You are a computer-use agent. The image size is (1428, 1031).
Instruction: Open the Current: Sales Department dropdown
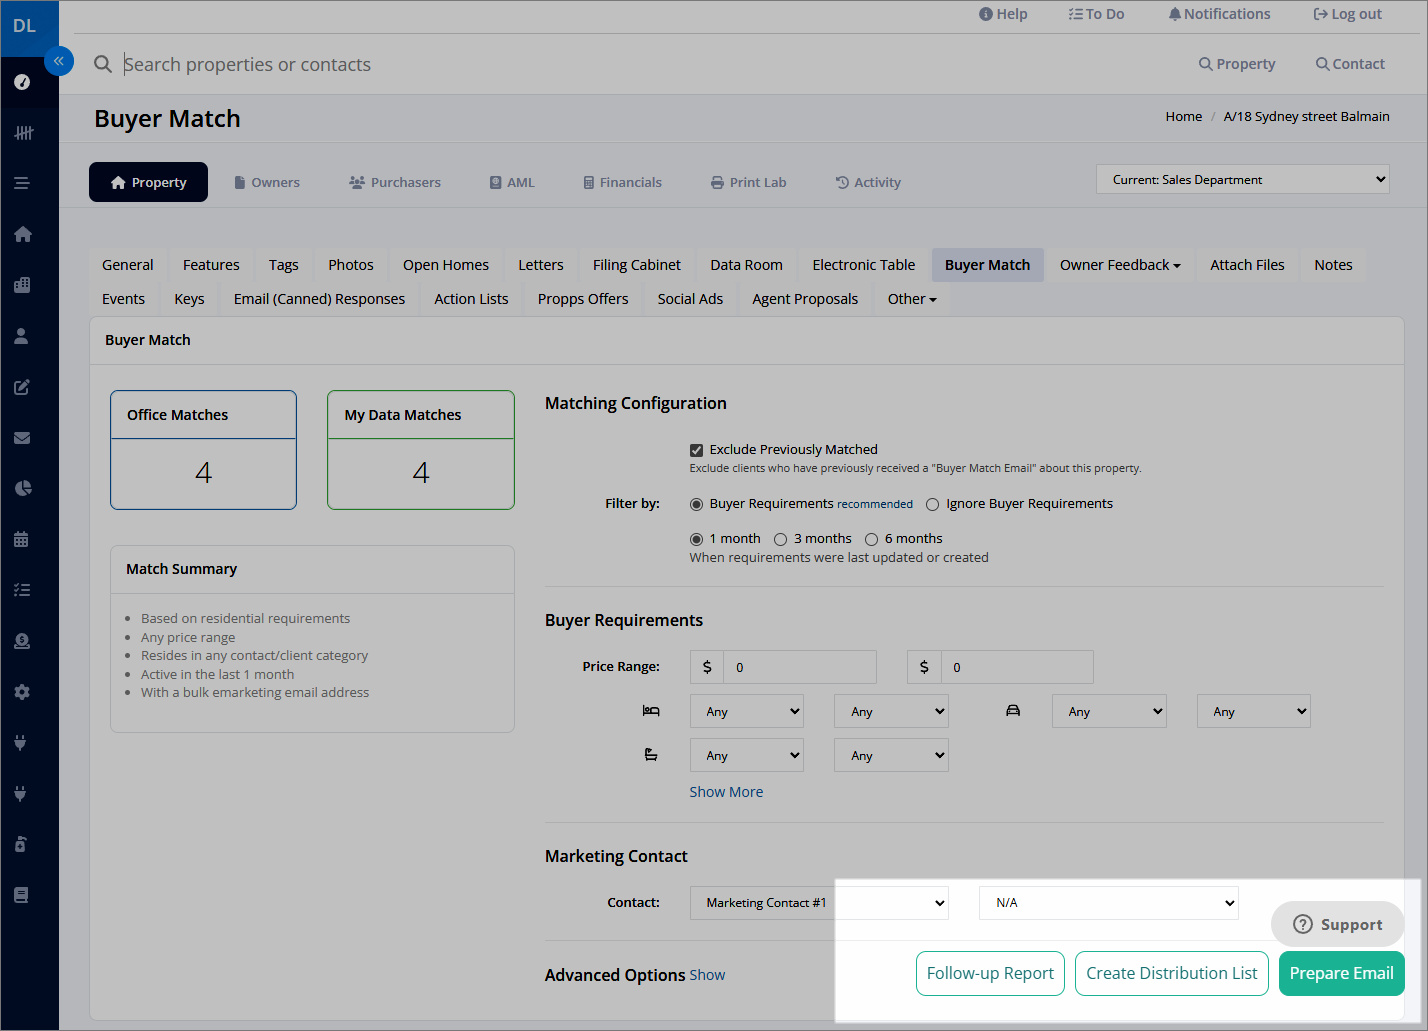pos(1243,180)
